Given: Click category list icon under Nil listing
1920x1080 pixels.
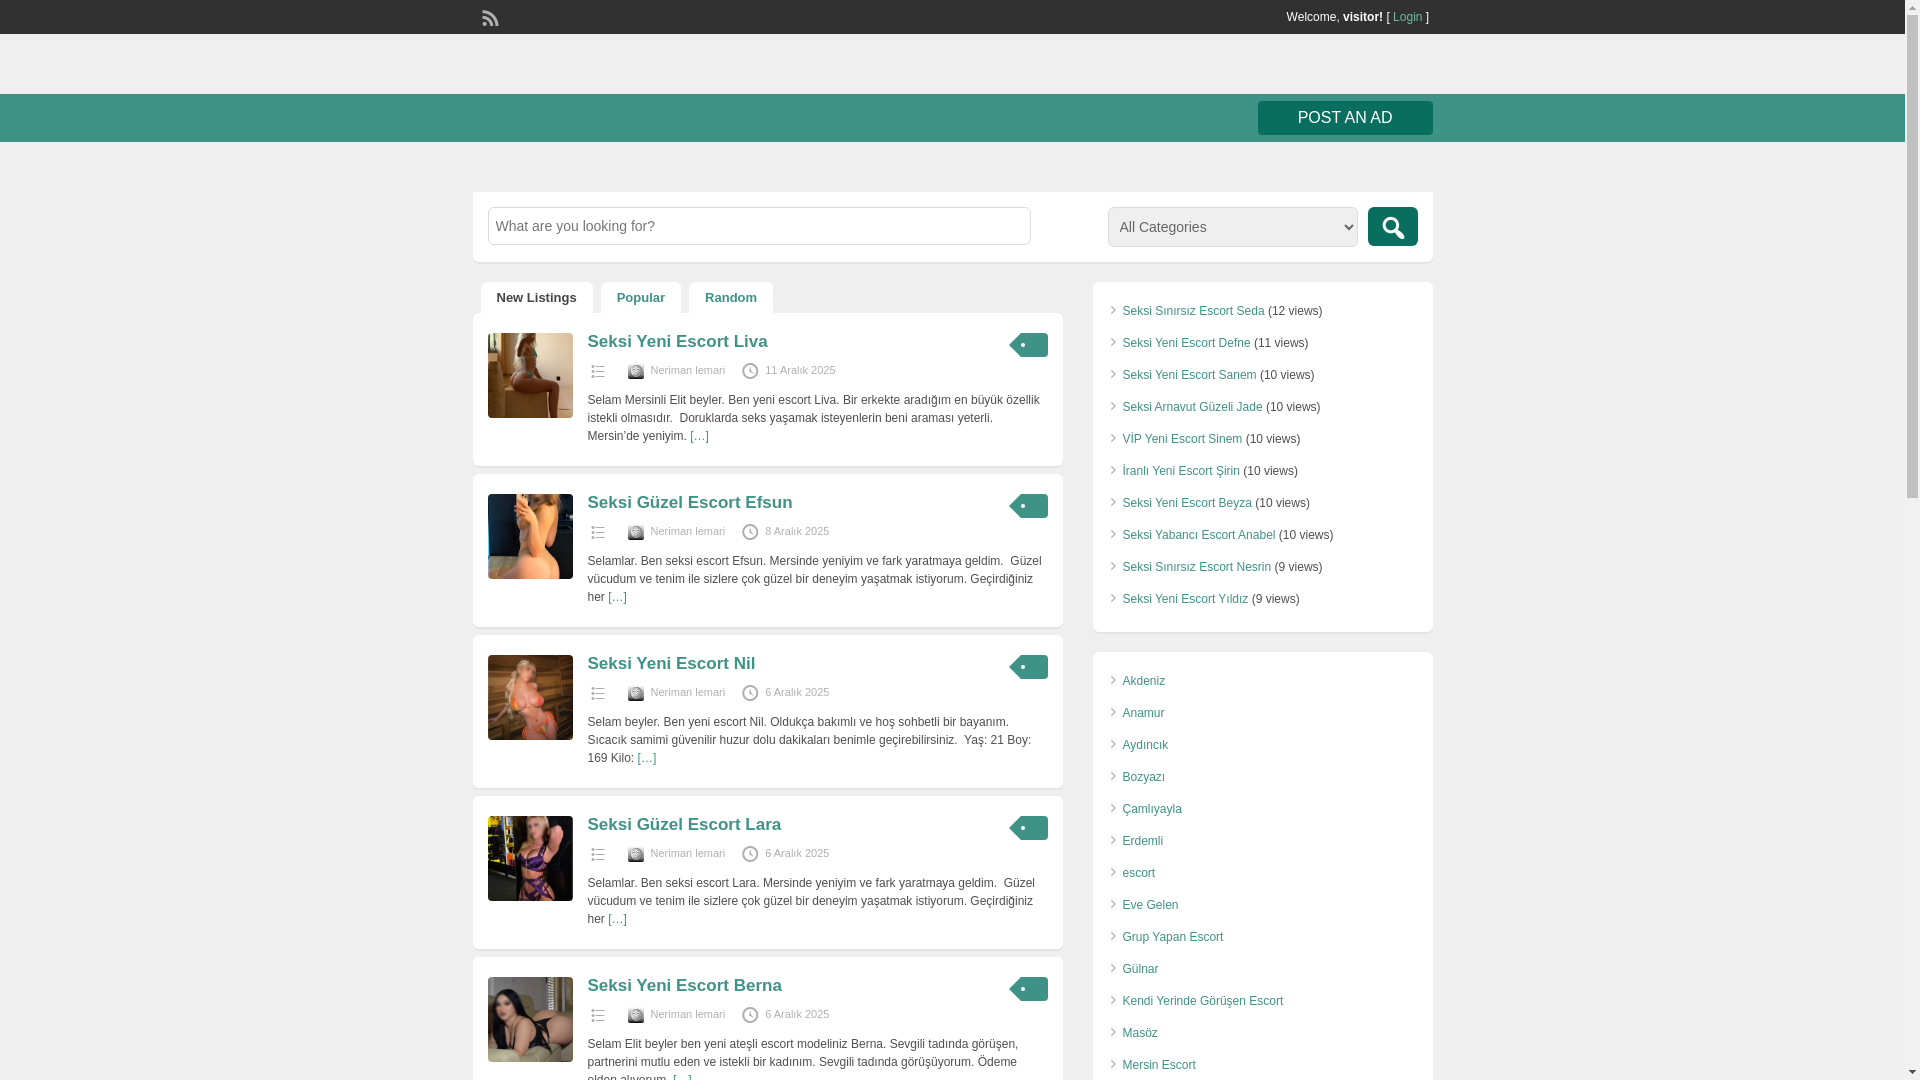Looking at the screenshot, I should click(598, 693).
